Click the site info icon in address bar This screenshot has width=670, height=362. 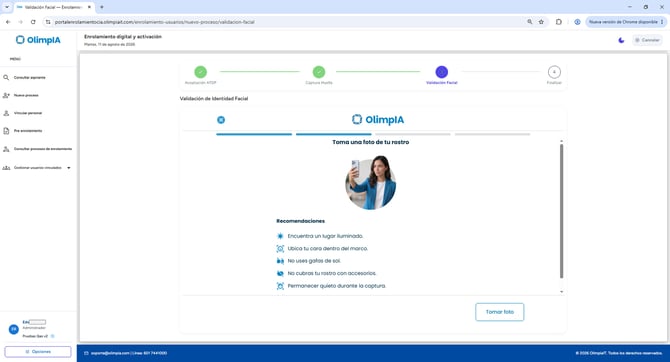click(48, 22)
